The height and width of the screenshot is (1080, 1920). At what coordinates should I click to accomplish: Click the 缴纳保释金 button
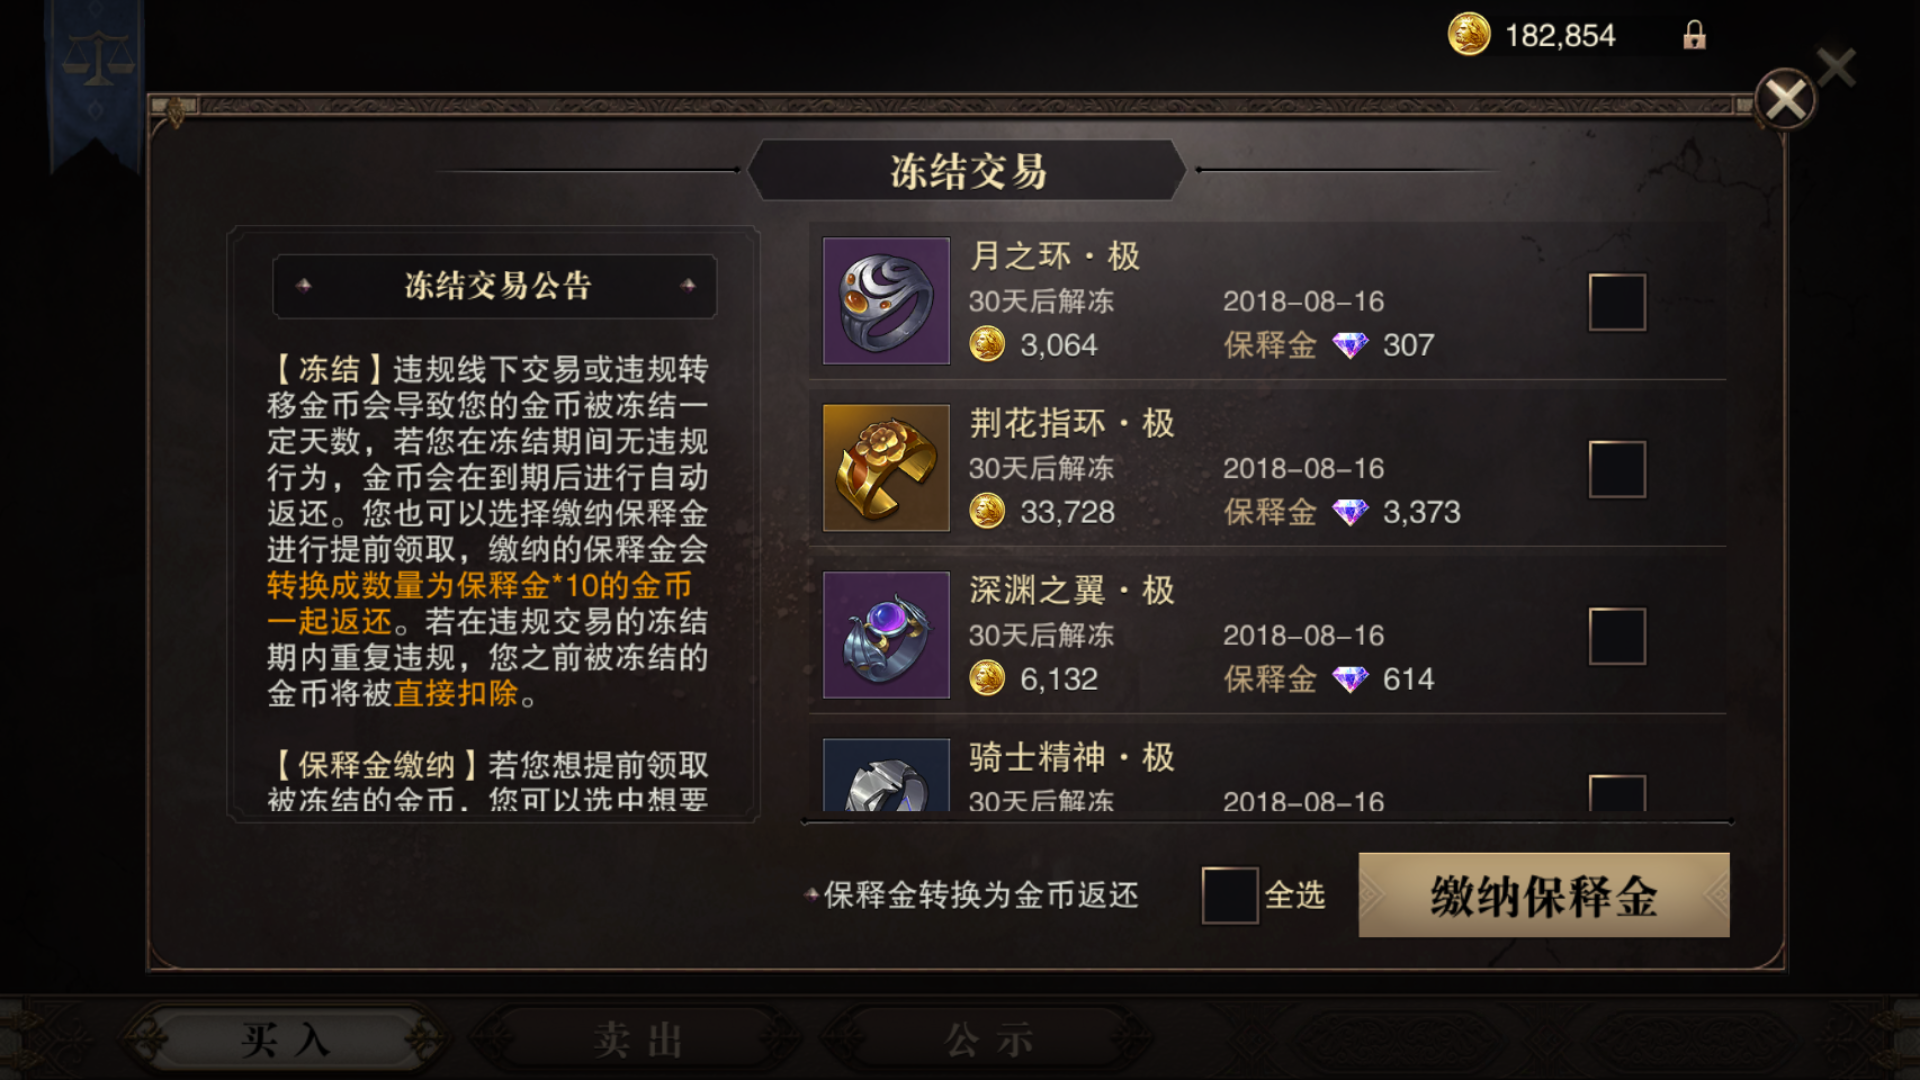(1544, 895)
